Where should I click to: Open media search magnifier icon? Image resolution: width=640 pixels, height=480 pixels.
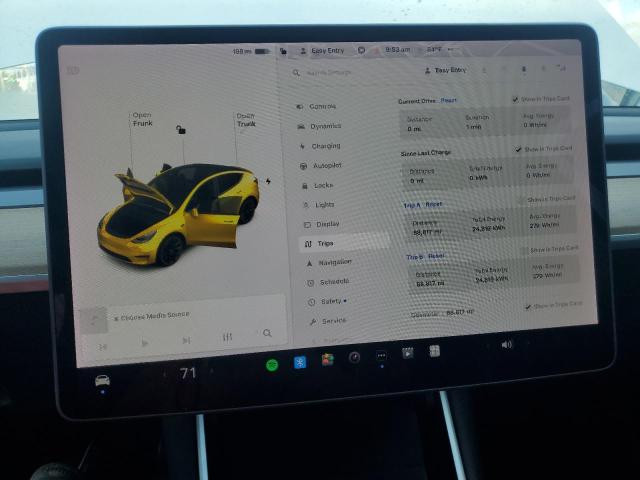click(x=267, y=333)
